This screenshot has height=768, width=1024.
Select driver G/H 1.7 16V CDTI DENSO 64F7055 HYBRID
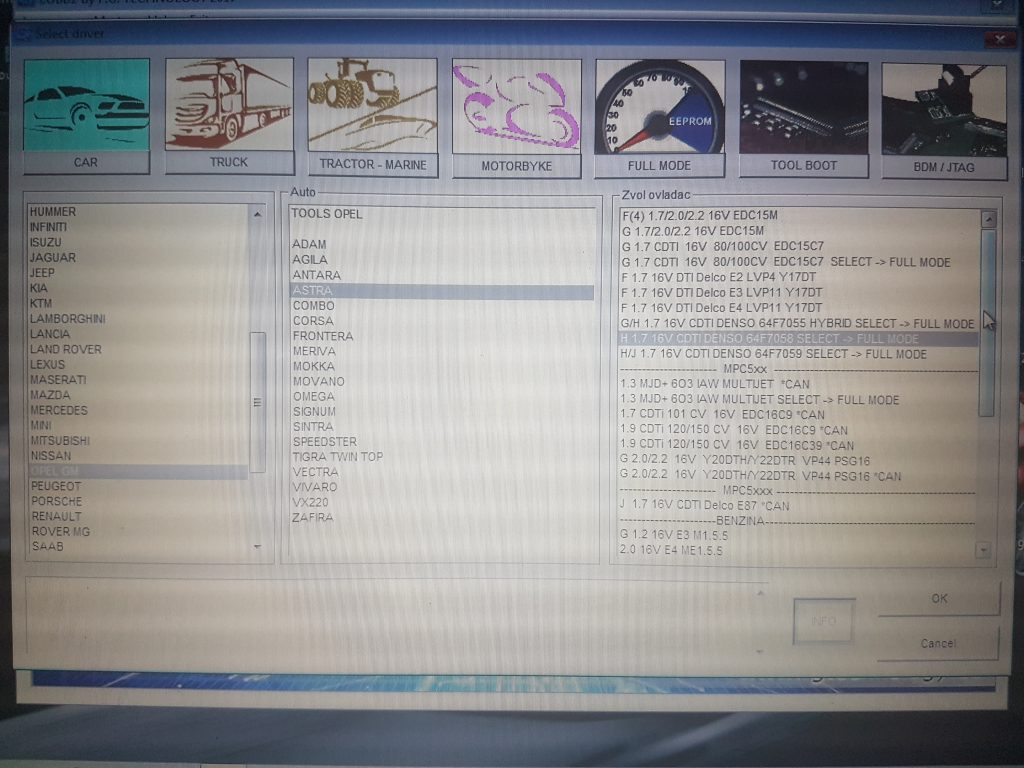tap(797, 323)
